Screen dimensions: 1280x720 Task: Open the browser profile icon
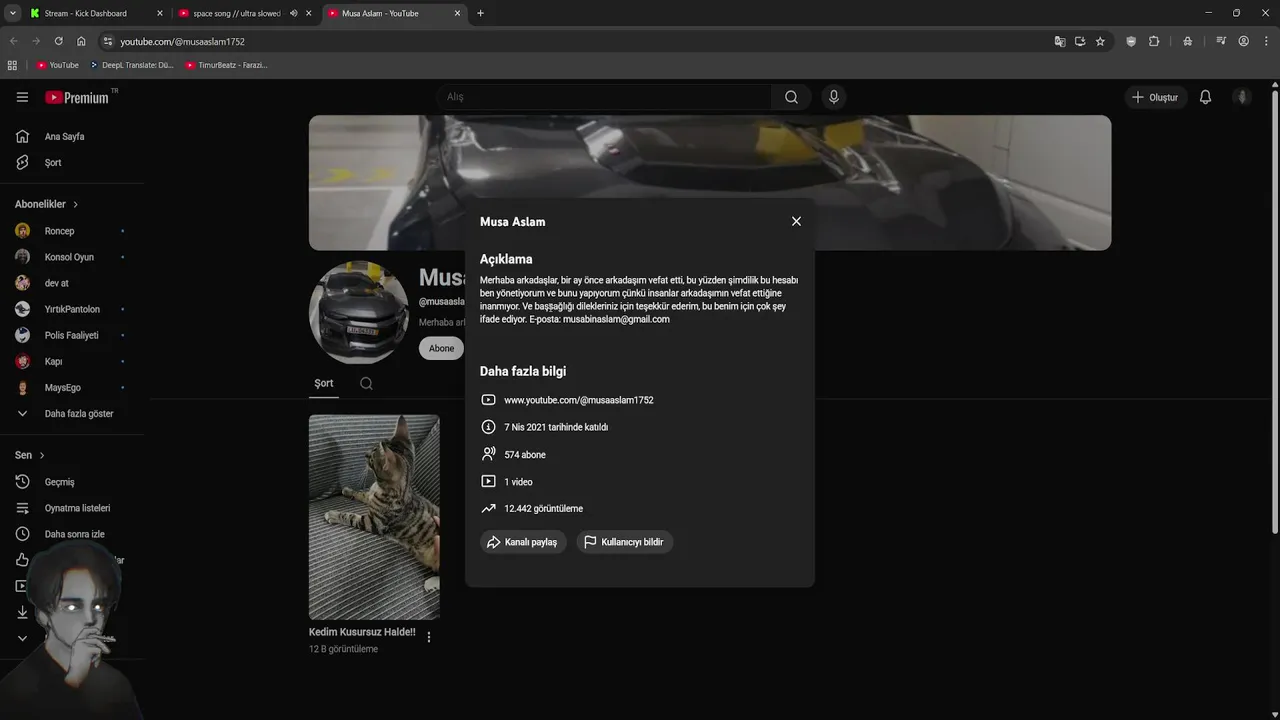[1243, 41]
